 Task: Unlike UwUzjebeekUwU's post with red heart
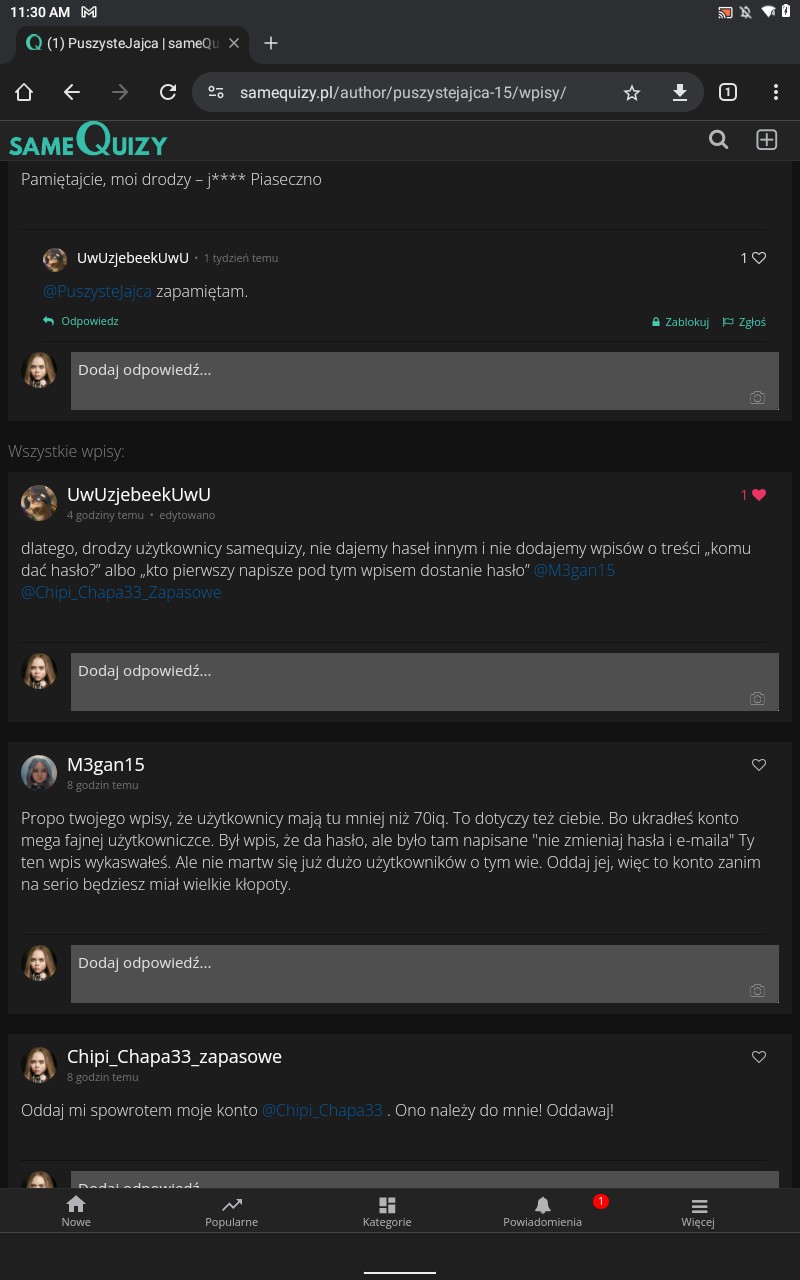[x=758, y=494]
